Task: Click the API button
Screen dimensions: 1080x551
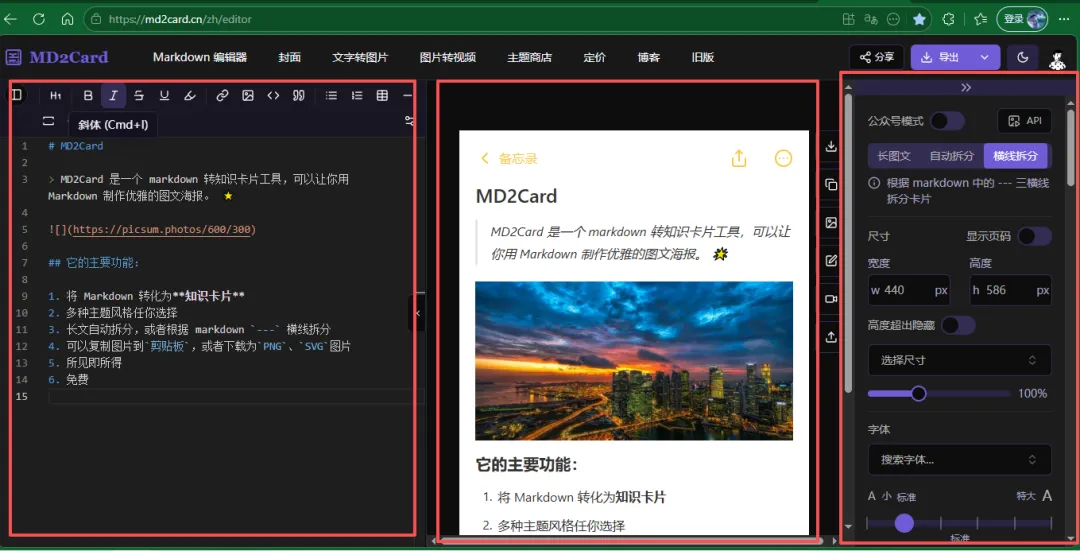Action: [x=1024, y=121]
